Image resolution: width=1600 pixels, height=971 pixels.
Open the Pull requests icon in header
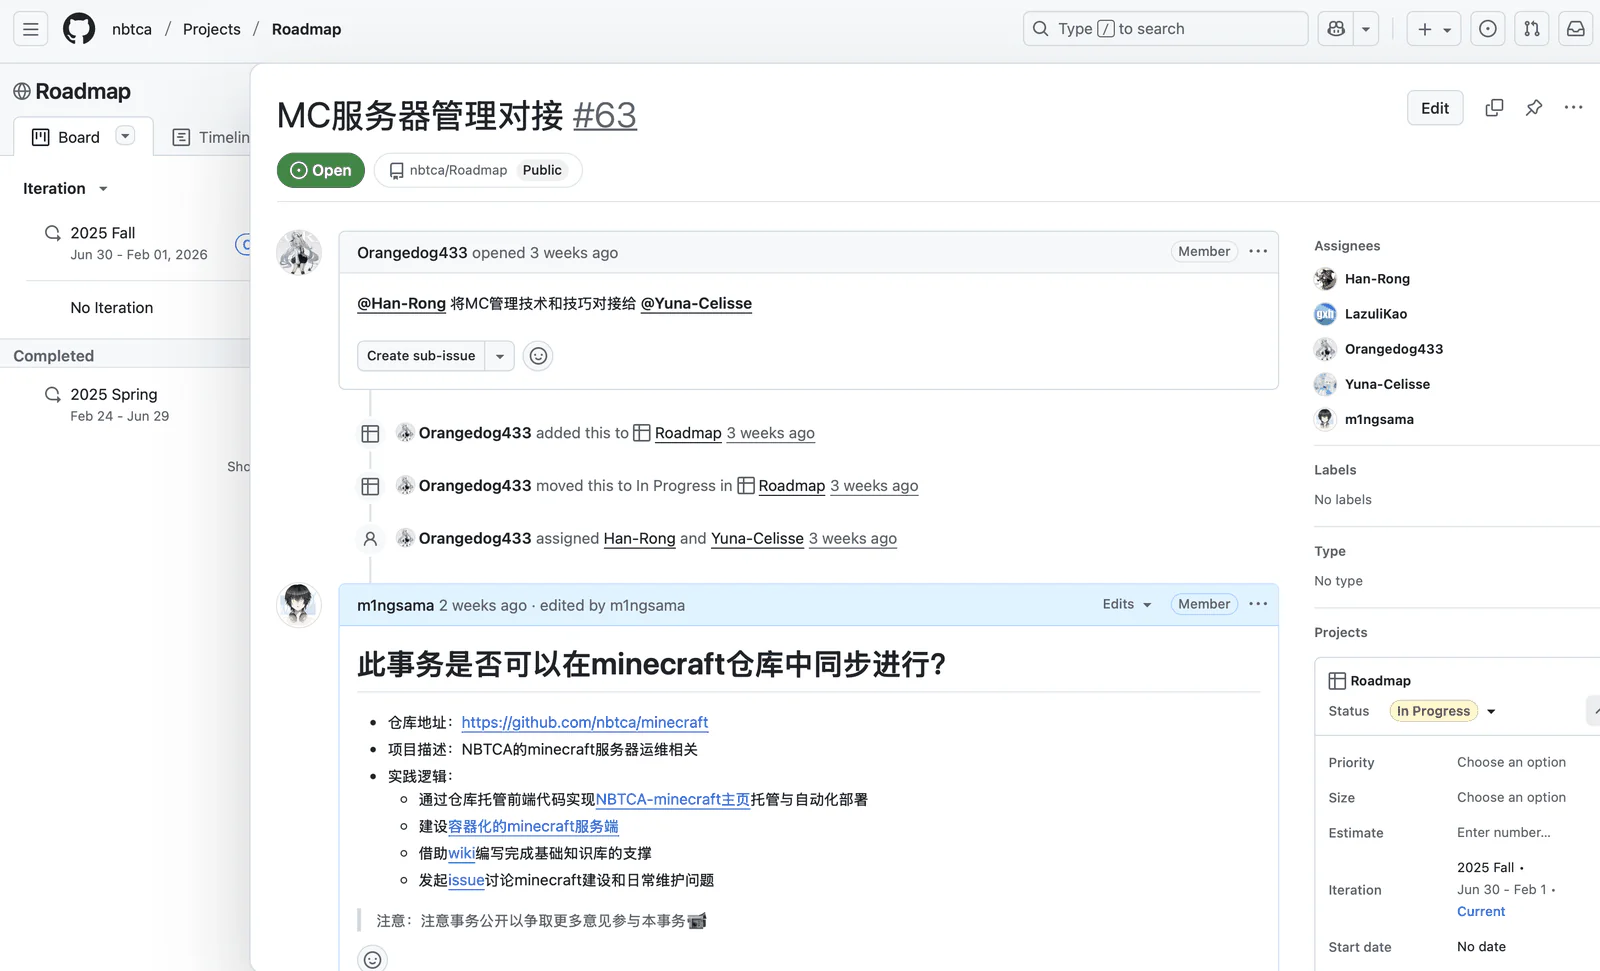coord(1532,29)
